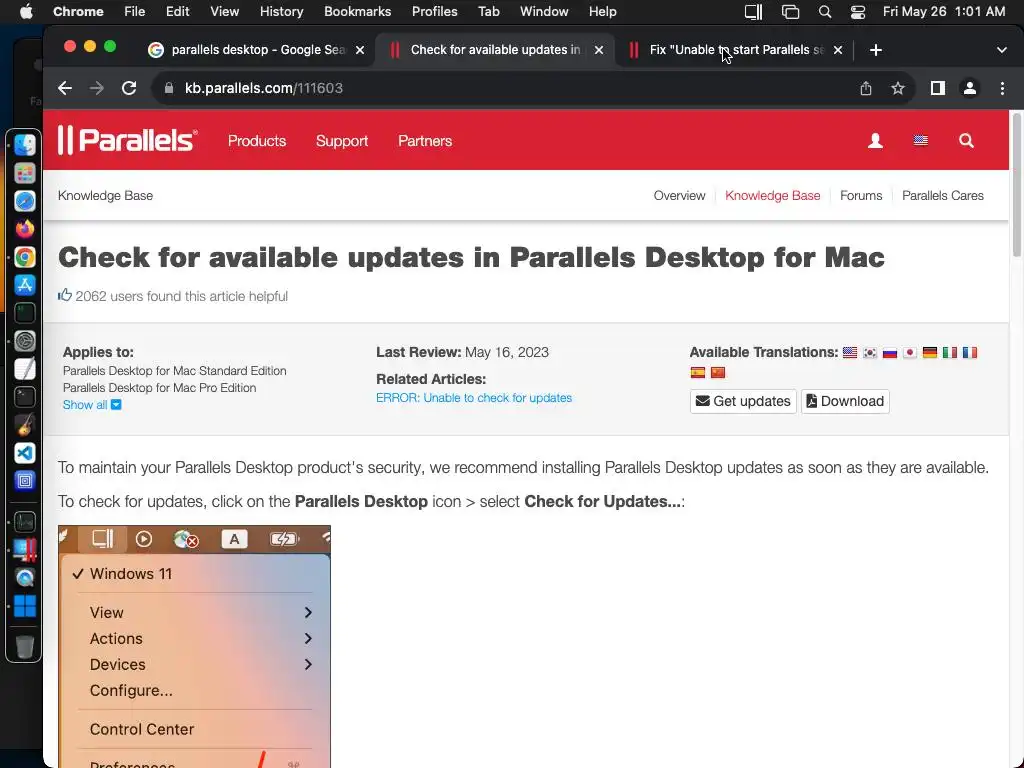Open Launchpad in the dock
Image resolution: width=1024 pixels, height=768 pixels.
click(x=25, y=173)
